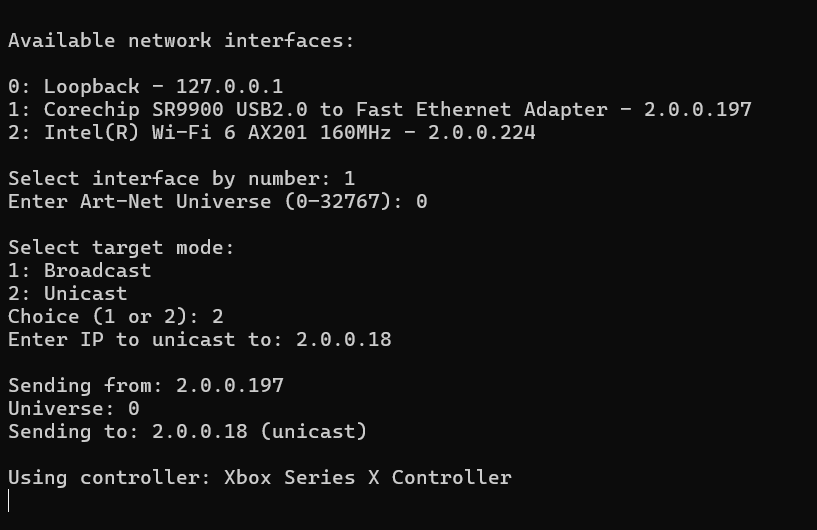This screenshot has width=817, height=530.
Task: Click the Corechip SR9900 Ethernet Adapter line
Action: [380, 109]
